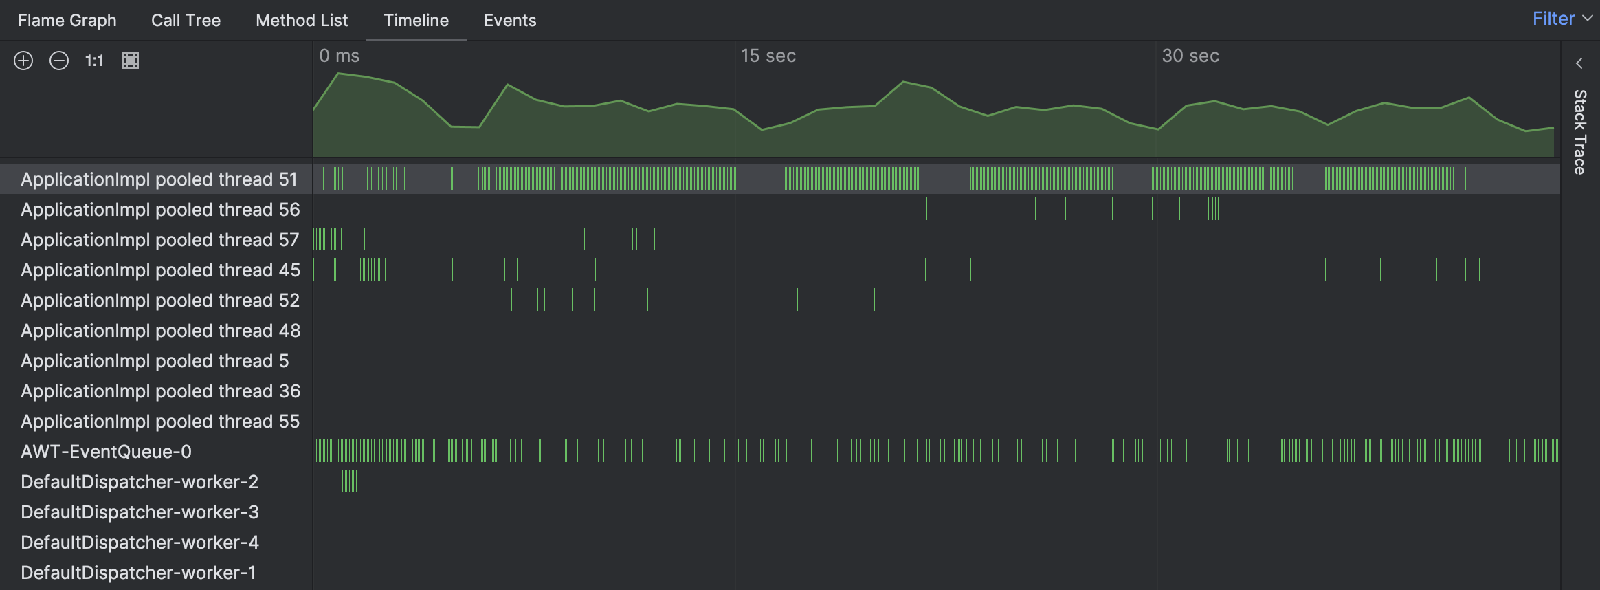Select the Timeline tab
The image size is (1600, 590).
click(x=416, y=20)
